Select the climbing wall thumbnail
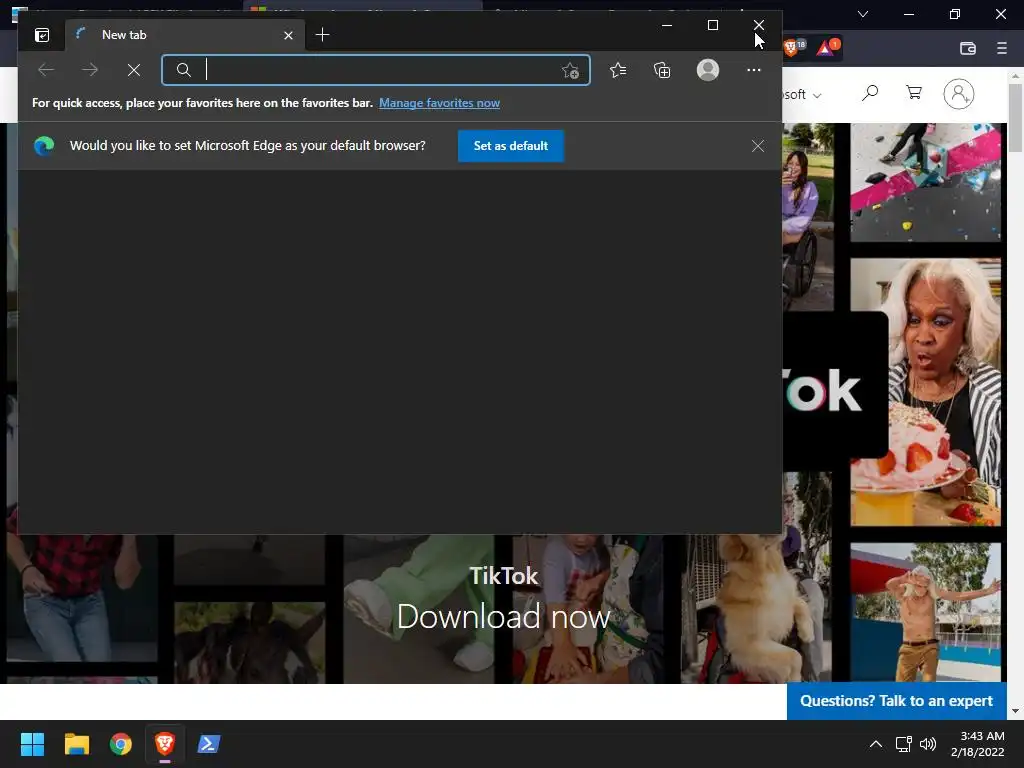Screen dimensions: 1024x768 925,183
